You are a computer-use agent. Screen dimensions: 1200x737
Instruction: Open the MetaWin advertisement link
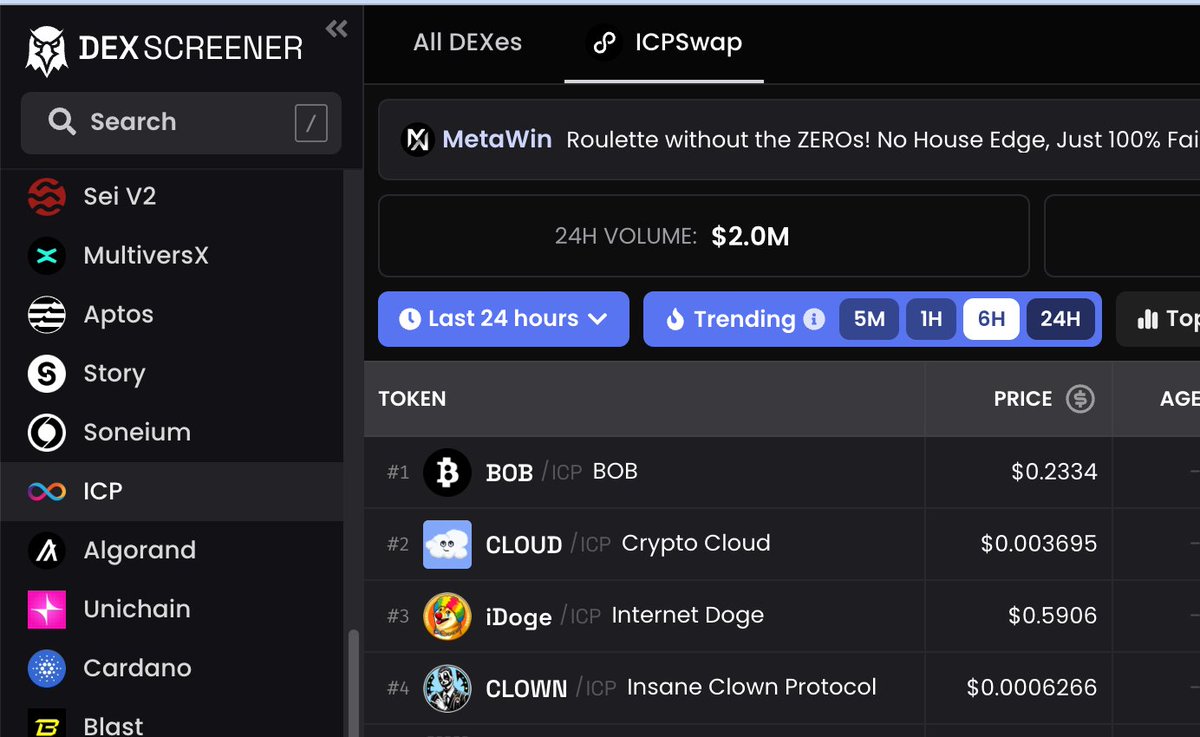[x=789, y=140]
